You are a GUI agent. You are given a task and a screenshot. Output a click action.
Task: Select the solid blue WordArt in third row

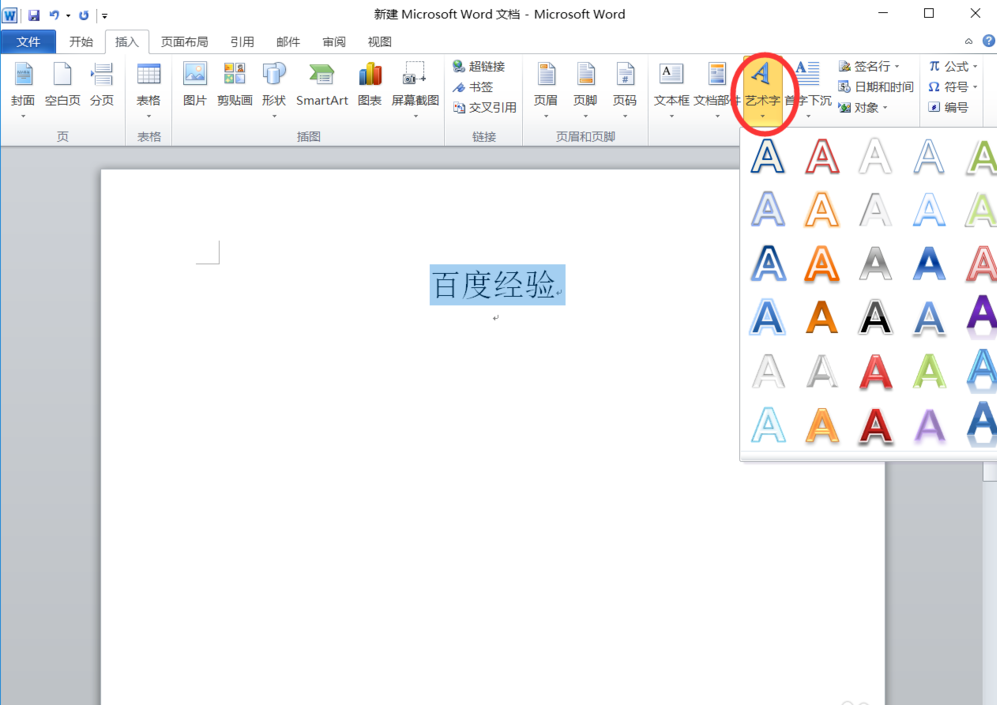(929, 264)
